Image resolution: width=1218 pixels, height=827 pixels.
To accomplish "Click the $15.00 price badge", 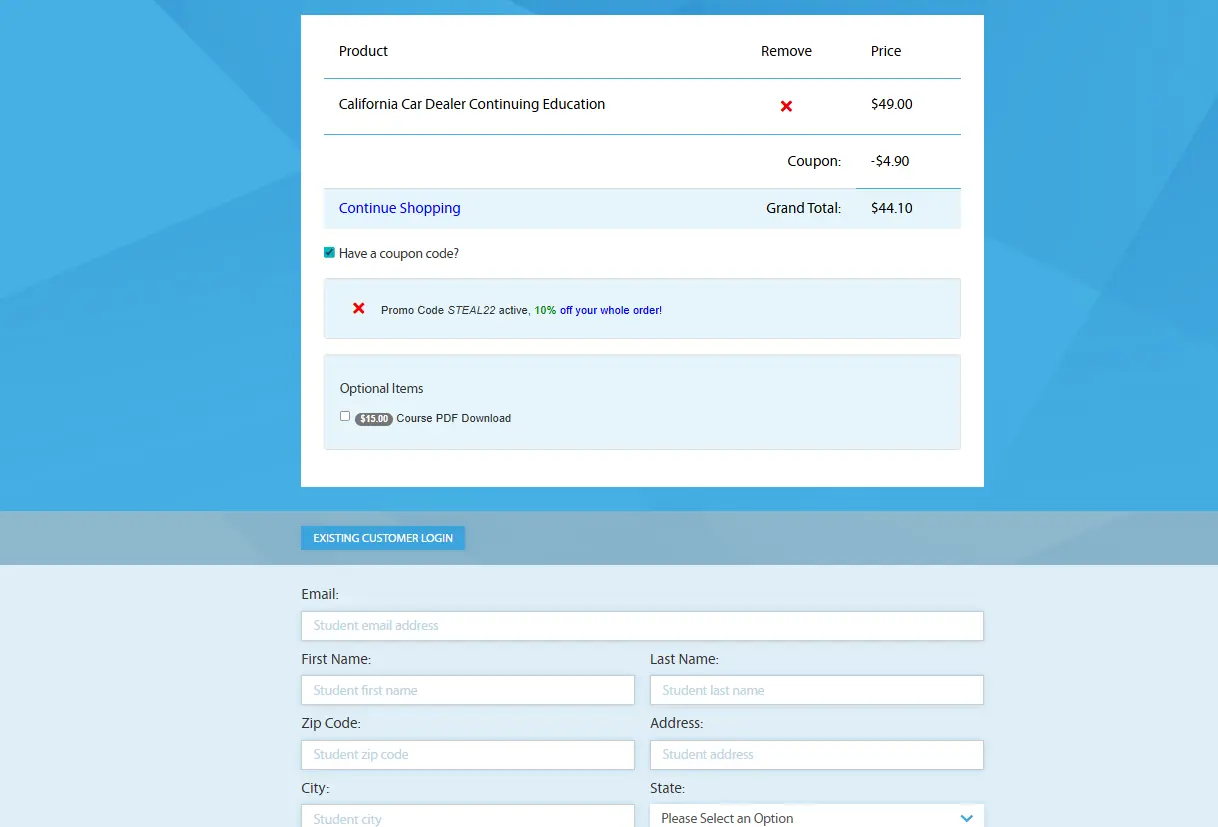I will (374, 419).
